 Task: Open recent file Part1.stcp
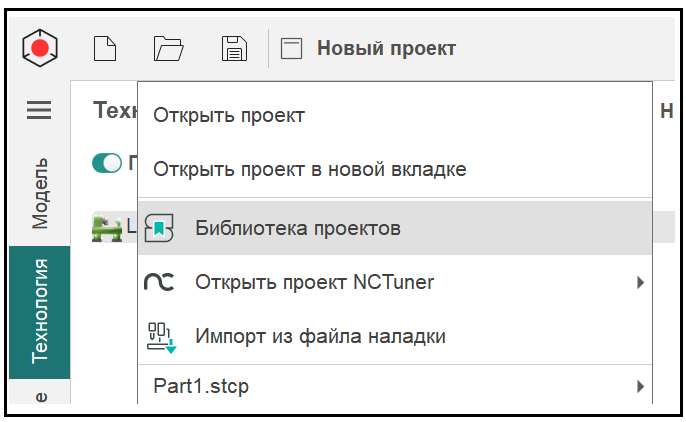point(201,386)
